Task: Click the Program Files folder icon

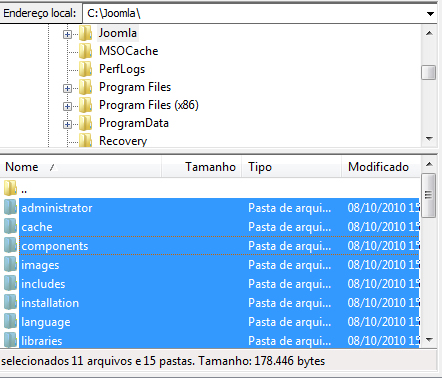Action: coord(85,87)
